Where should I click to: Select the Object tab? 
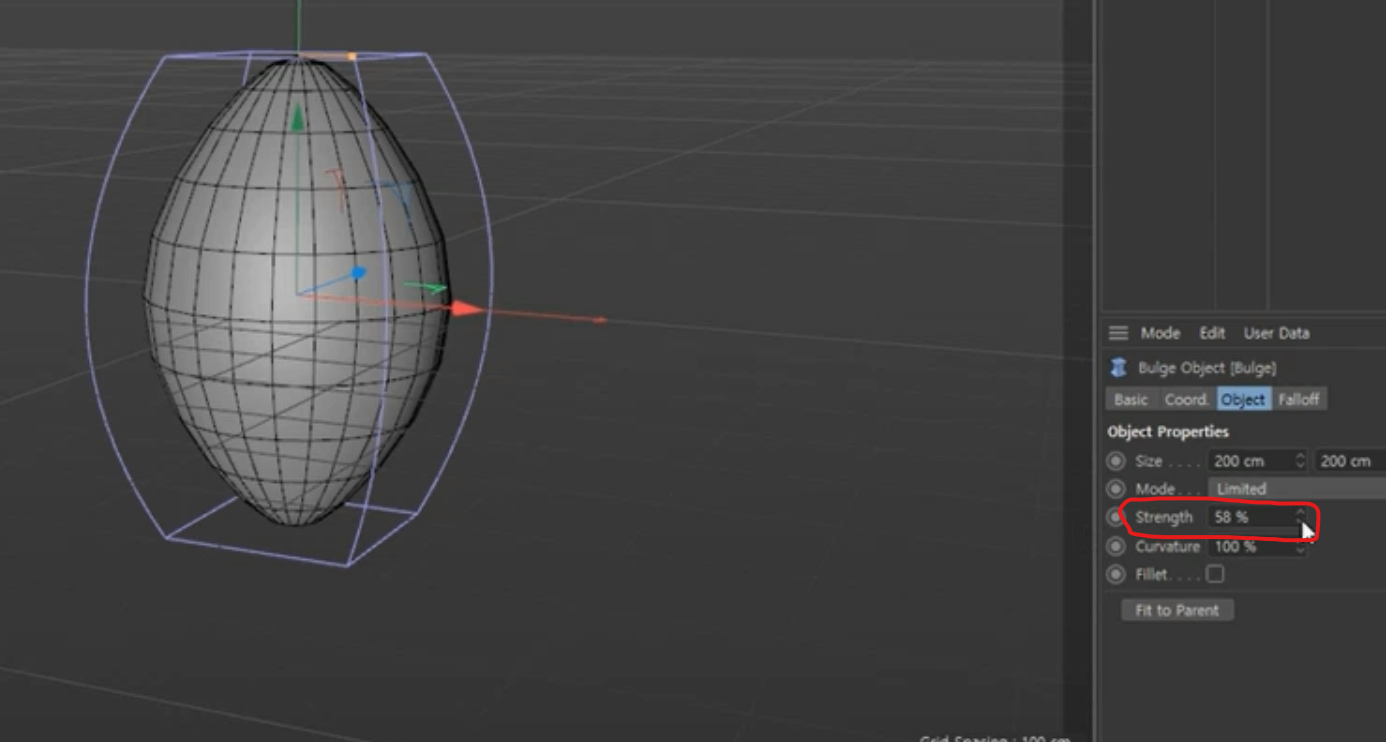click(x=1243, y=399)
